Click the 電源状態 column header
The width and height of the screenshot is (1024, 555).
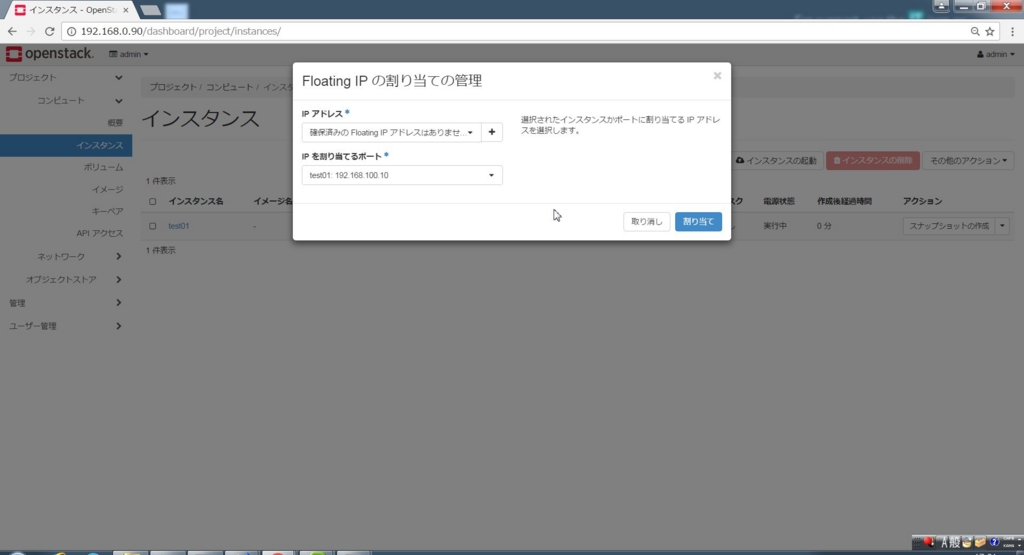pos(778,201)
